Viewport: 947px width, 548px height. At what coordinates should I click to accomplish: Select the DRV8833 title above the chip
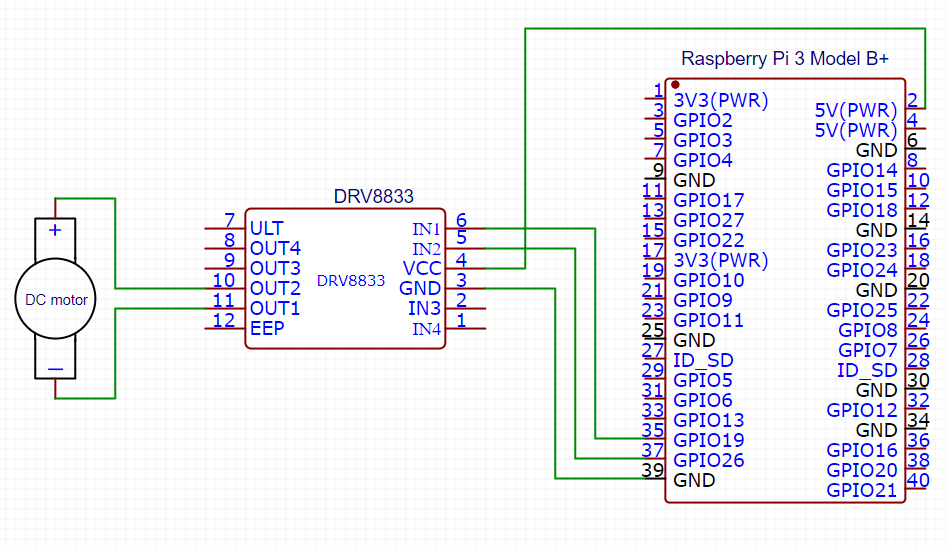[373, 196]
